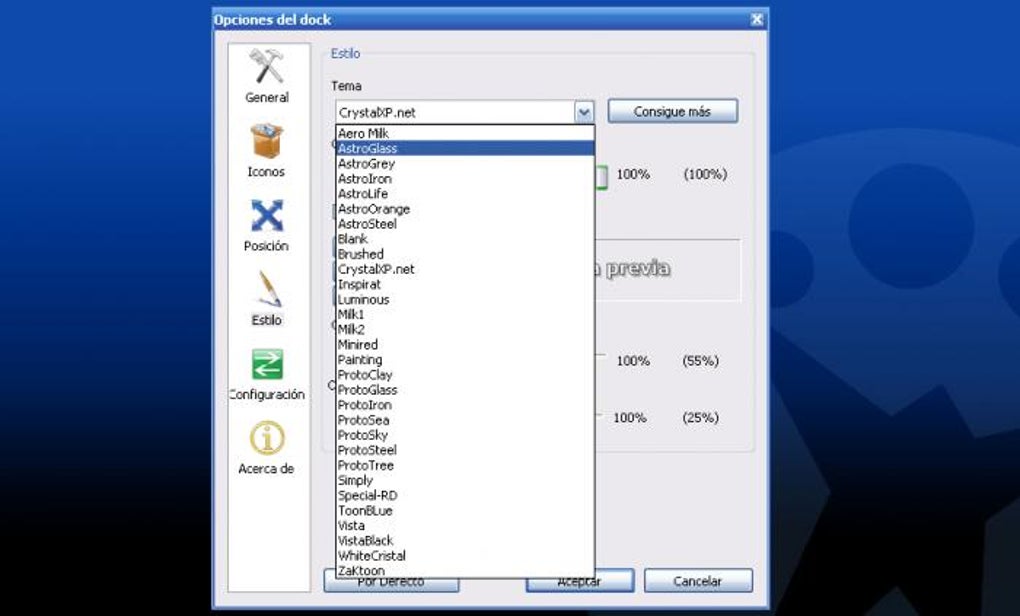Image resolution: width=1020 pixels, height=616 pixels.
Task: Select the ZaKtoon theme
Action: [x=465, y=570]
